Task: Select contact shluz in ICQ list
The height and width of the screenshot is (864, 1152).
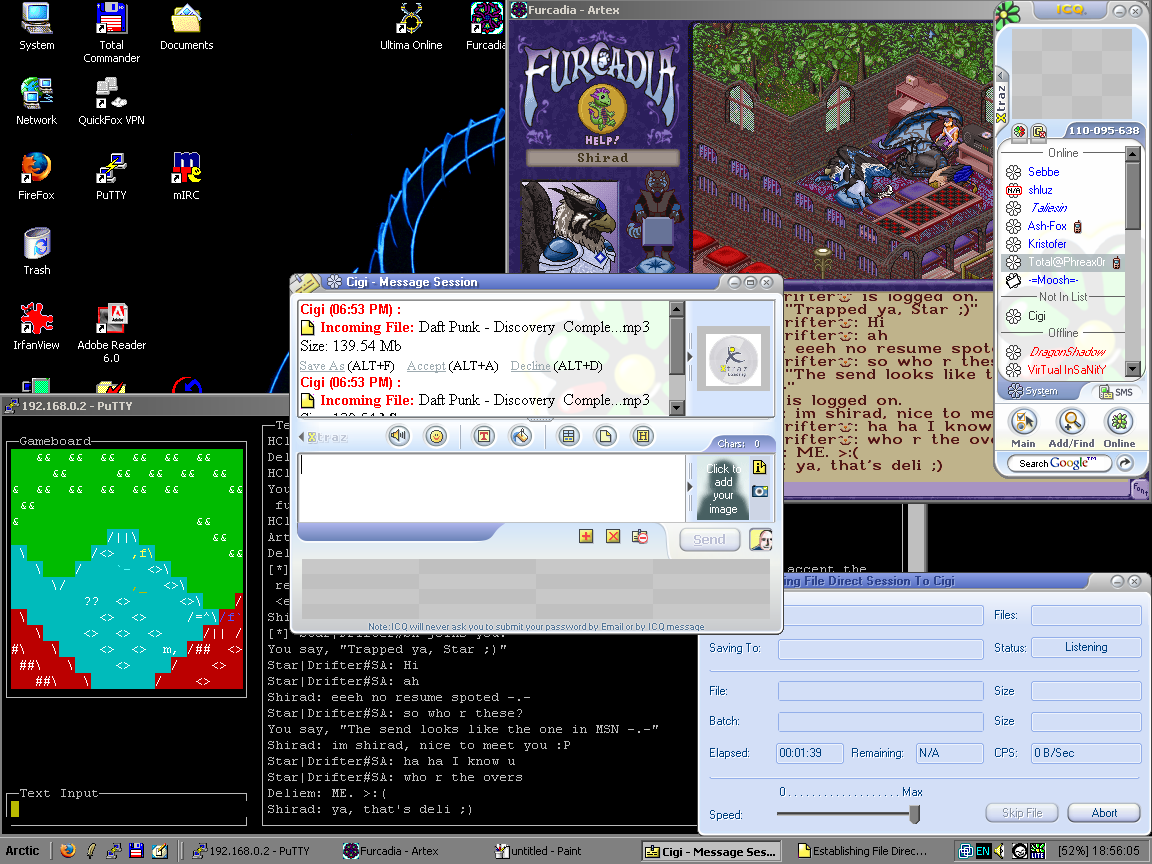Action: (x=1040, y=190)
